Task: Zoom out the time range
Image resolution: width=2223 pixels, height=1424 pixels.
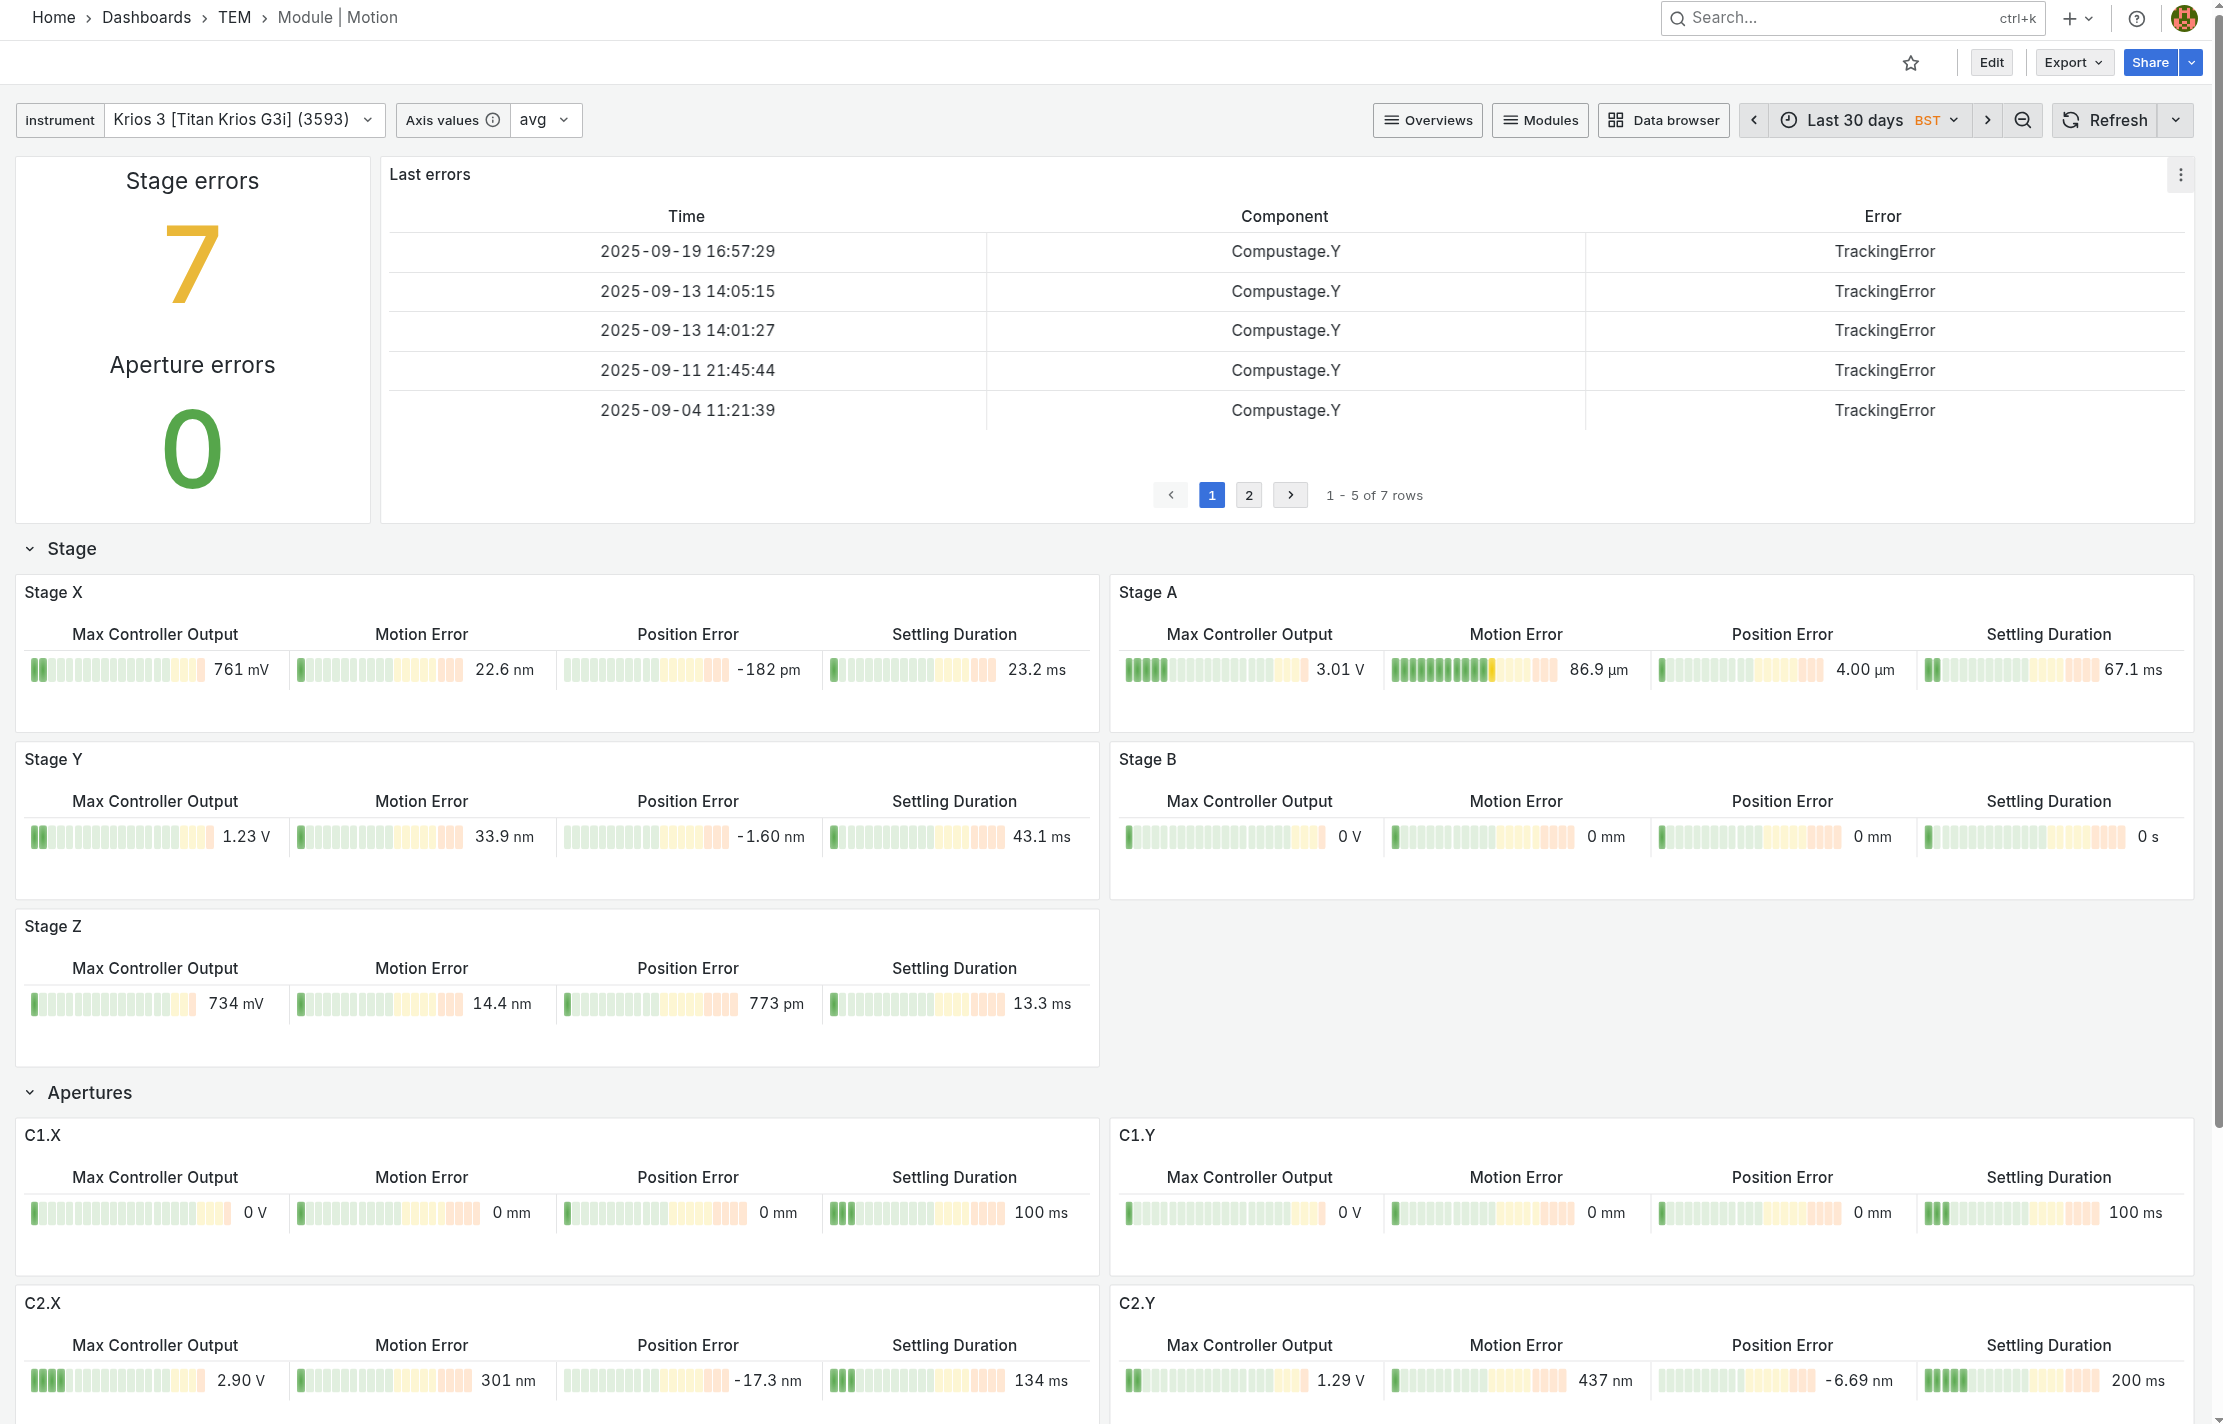Action: point(2022,120)
